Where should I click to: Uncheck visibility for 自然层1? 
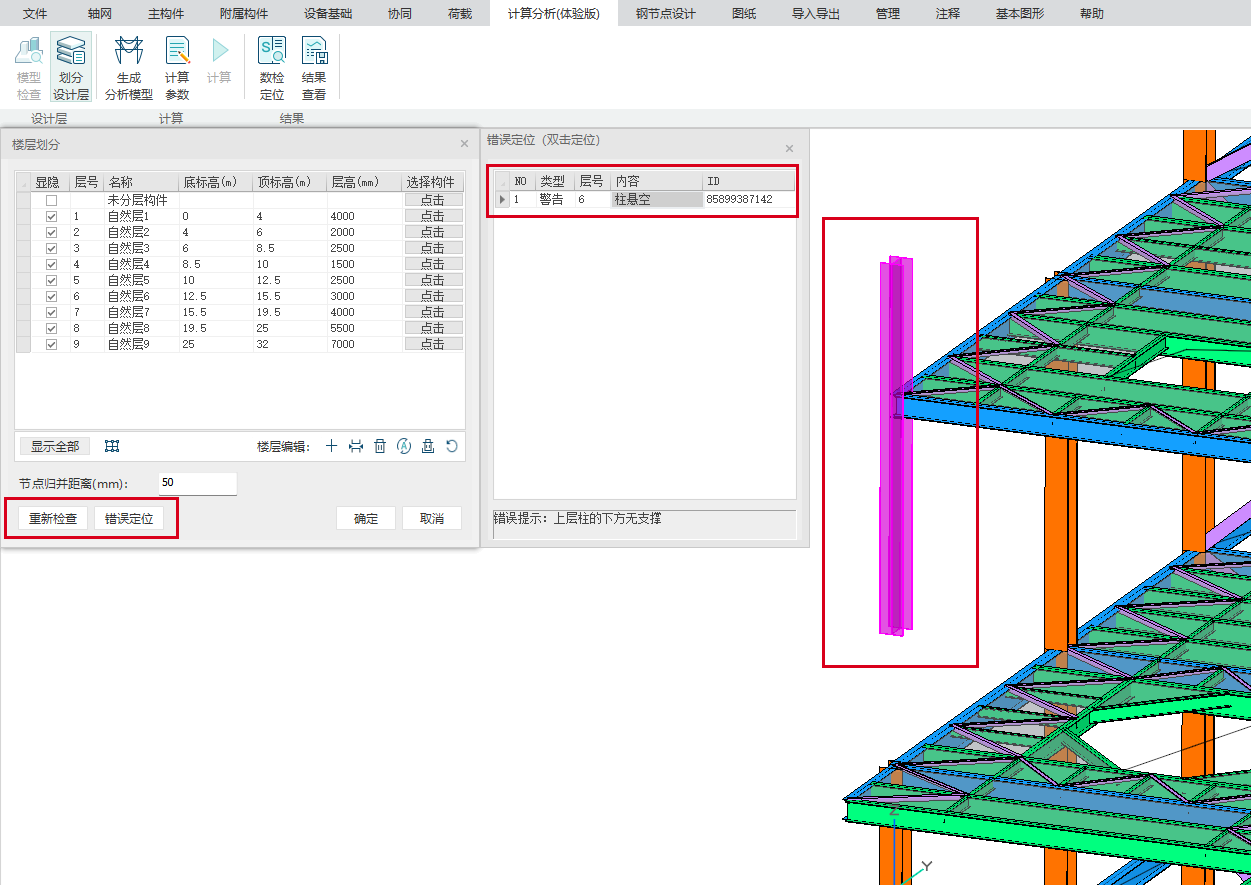coord(51,216)
